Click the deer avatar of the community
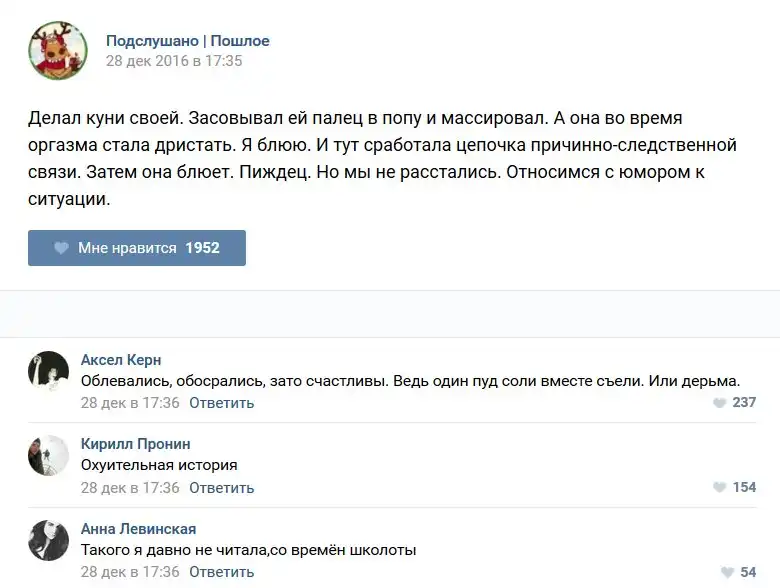Screen dimensions: 780x588 [57, 50]
